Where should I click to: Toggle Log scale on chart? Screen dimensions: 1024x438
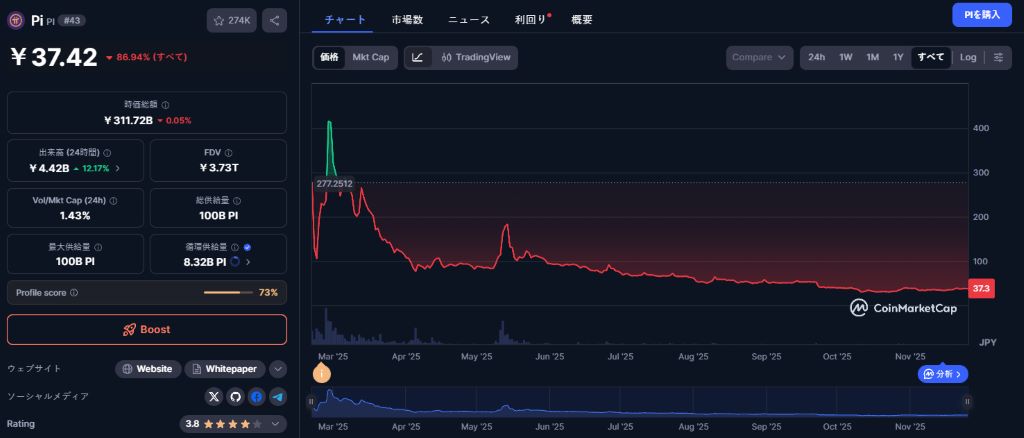968,57
